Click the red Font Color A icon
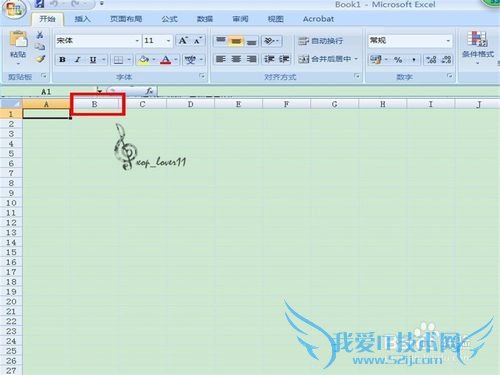 tap(166, 60)
